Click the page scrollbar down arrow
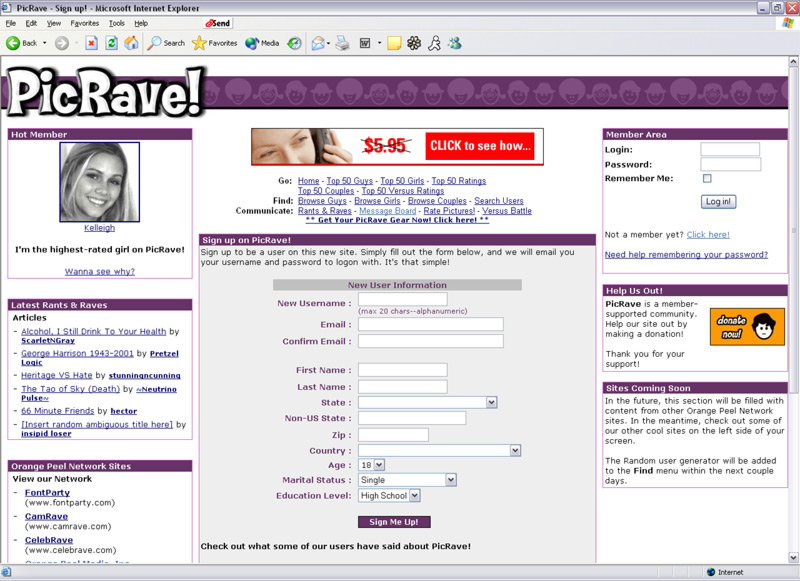800x581 pixels. [x=793, y=558]
